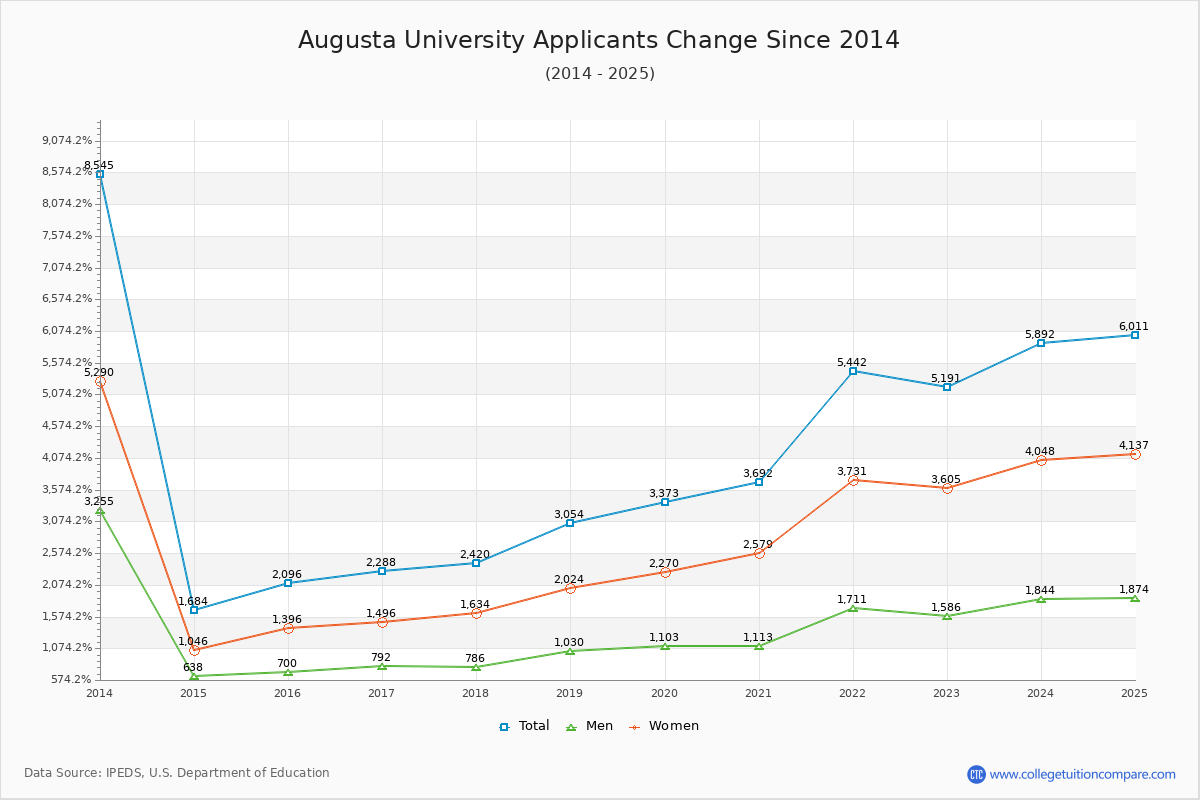Click the Men data point for 2016 (700)

[x=288, y=672]
